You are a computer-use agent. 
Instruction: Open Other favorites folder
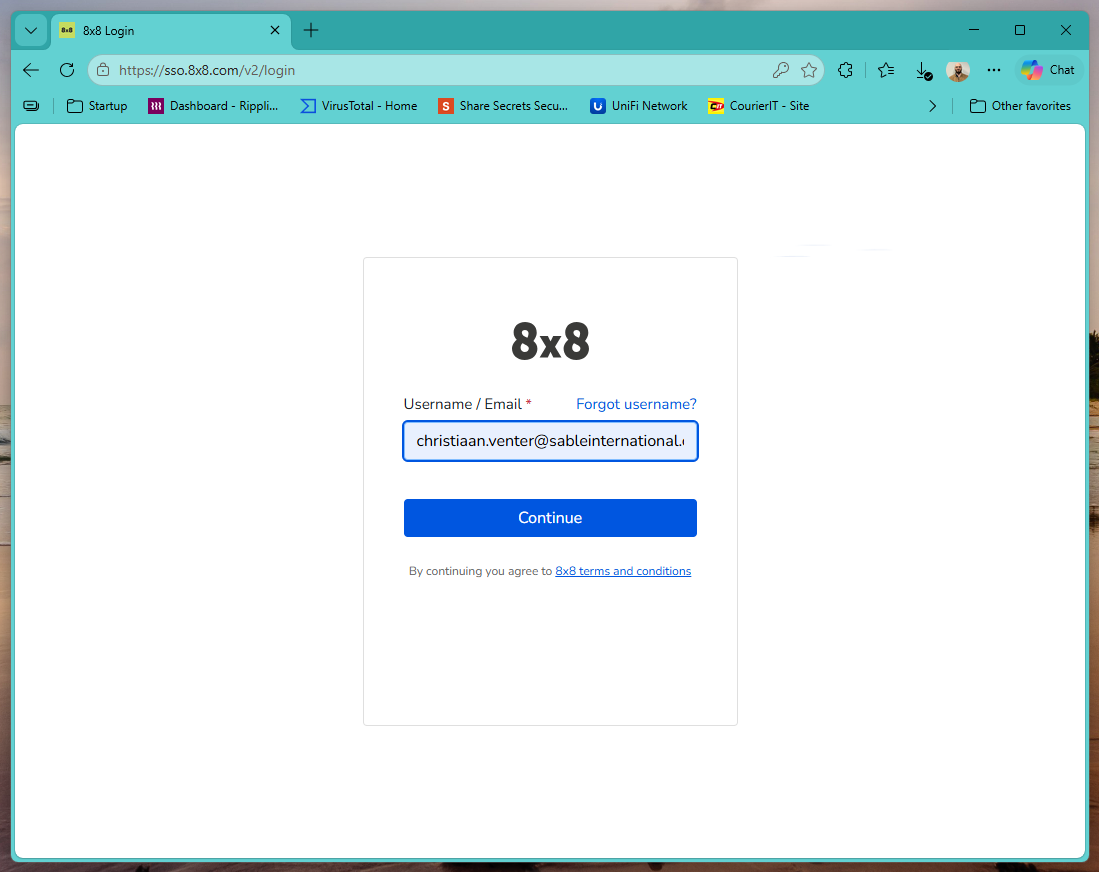click(1020, 106)
